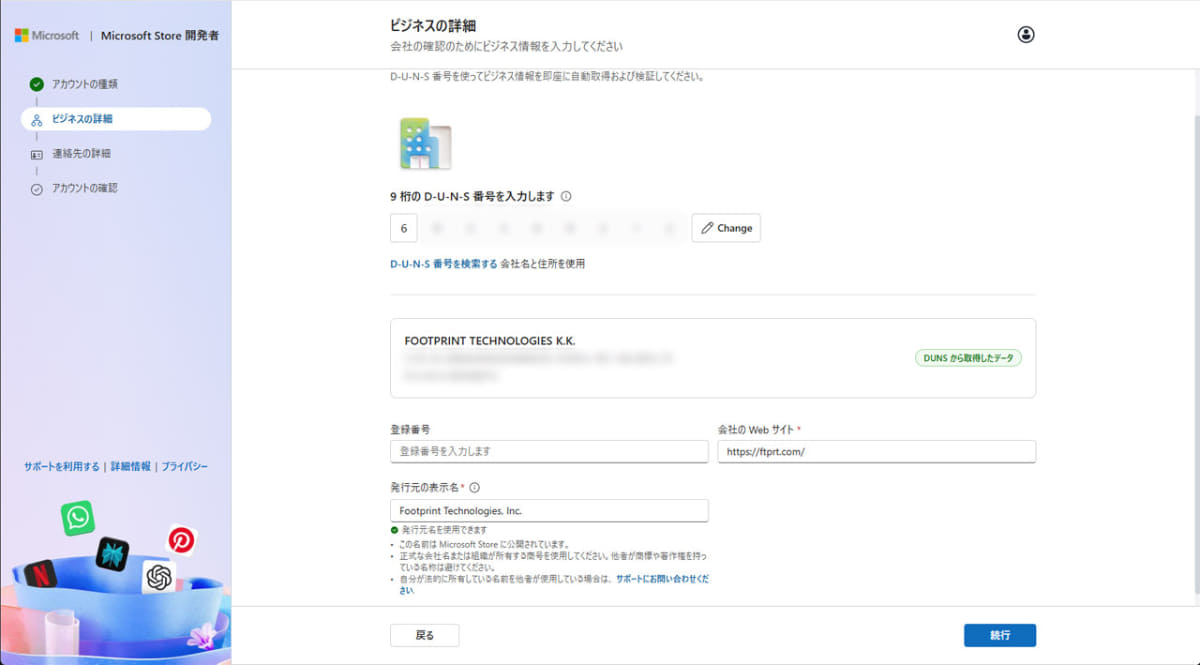Click the D-U-N-S 番号を検索する link

point(443,264)
